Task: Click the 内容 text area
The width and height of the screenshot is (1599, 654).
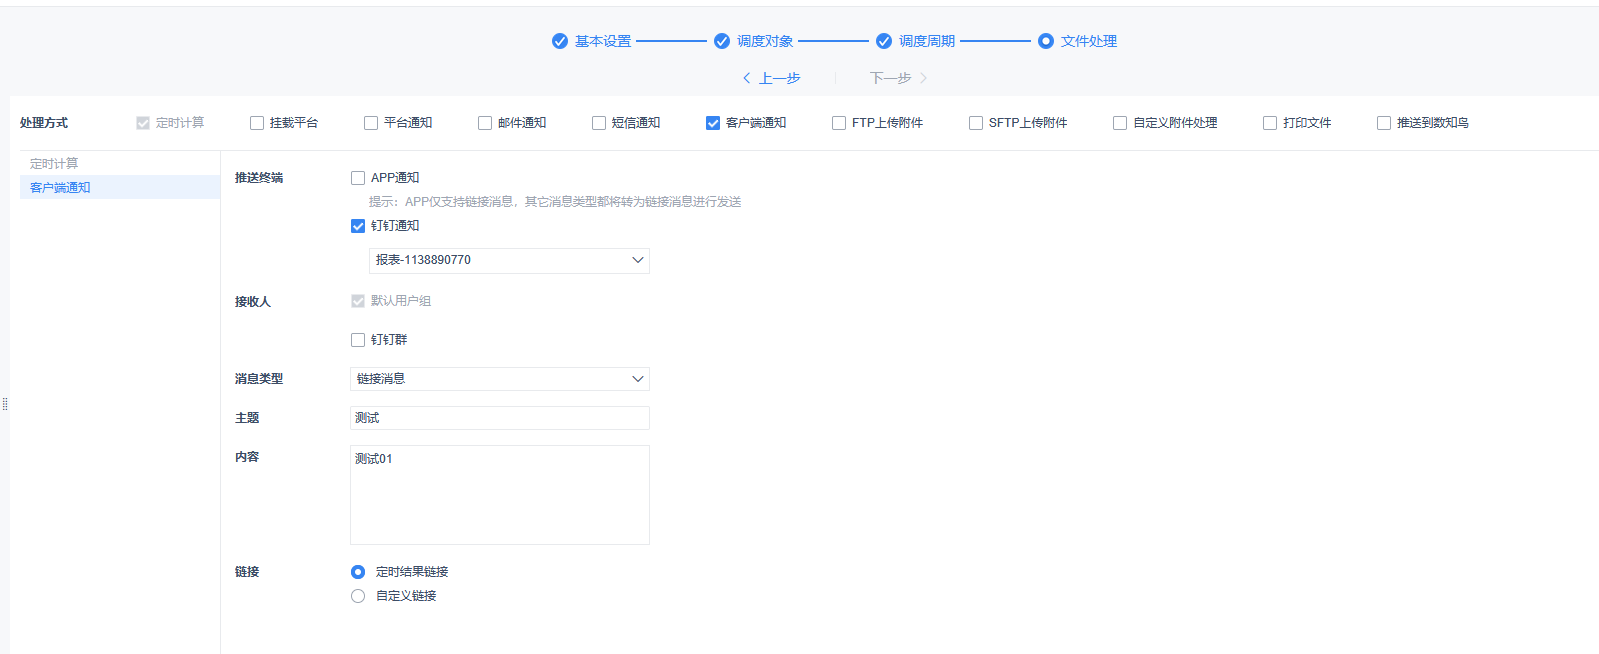Action: (499, 495)
